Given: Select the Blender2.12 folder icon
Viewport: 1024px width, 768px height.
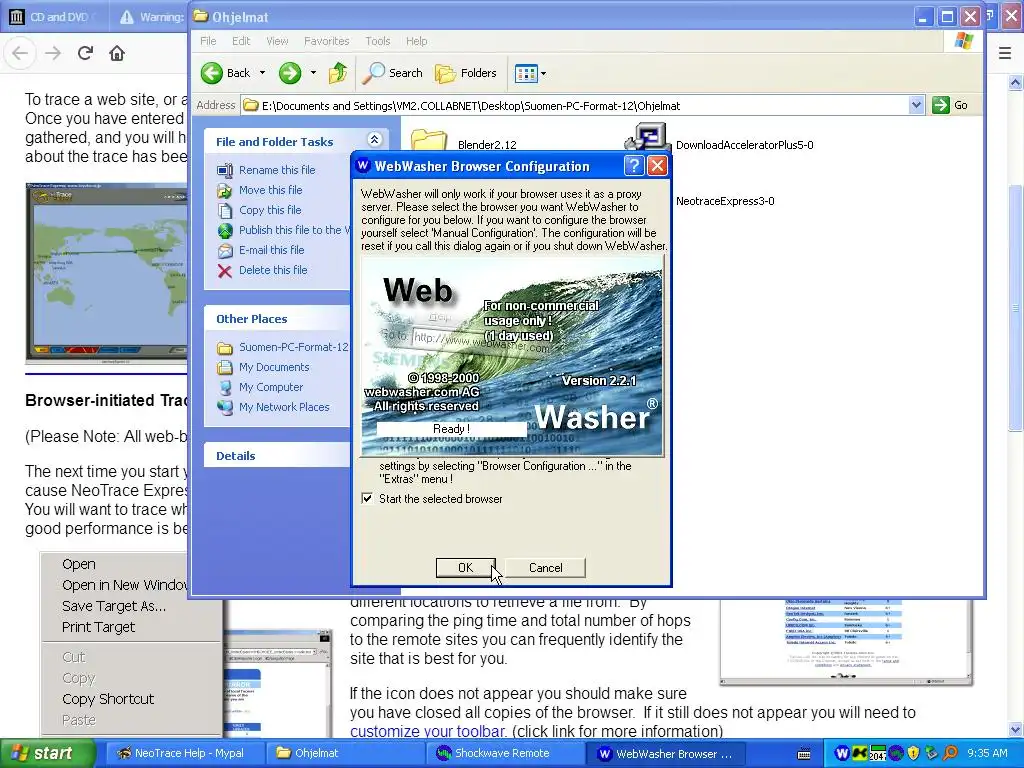Looking at the screenshot, I should click(428, 140).
